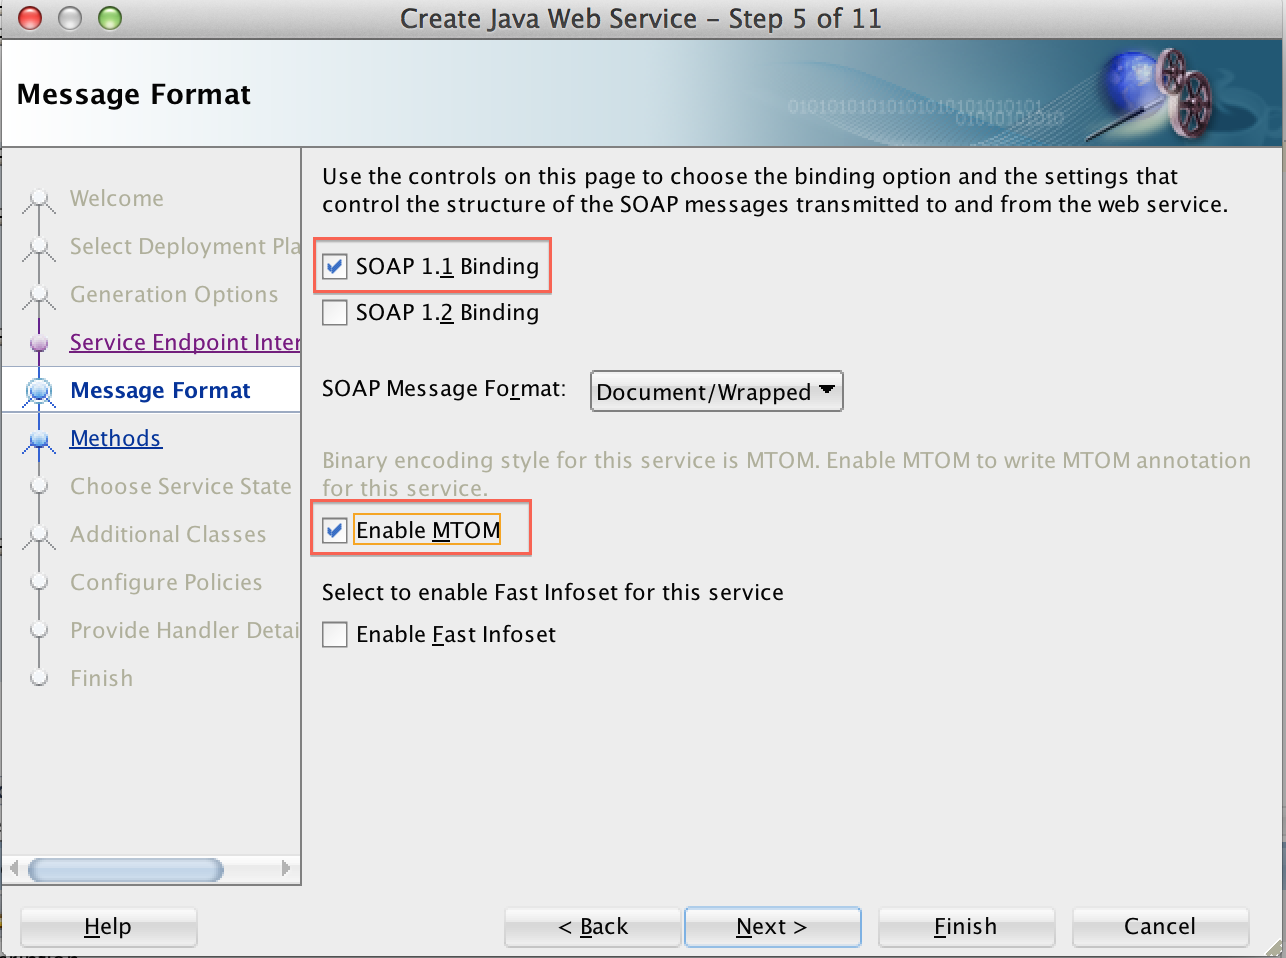Click the Generation Options step icon
Image resolution: width=1286 pixels, height=958 pixels.
(38, 294)
